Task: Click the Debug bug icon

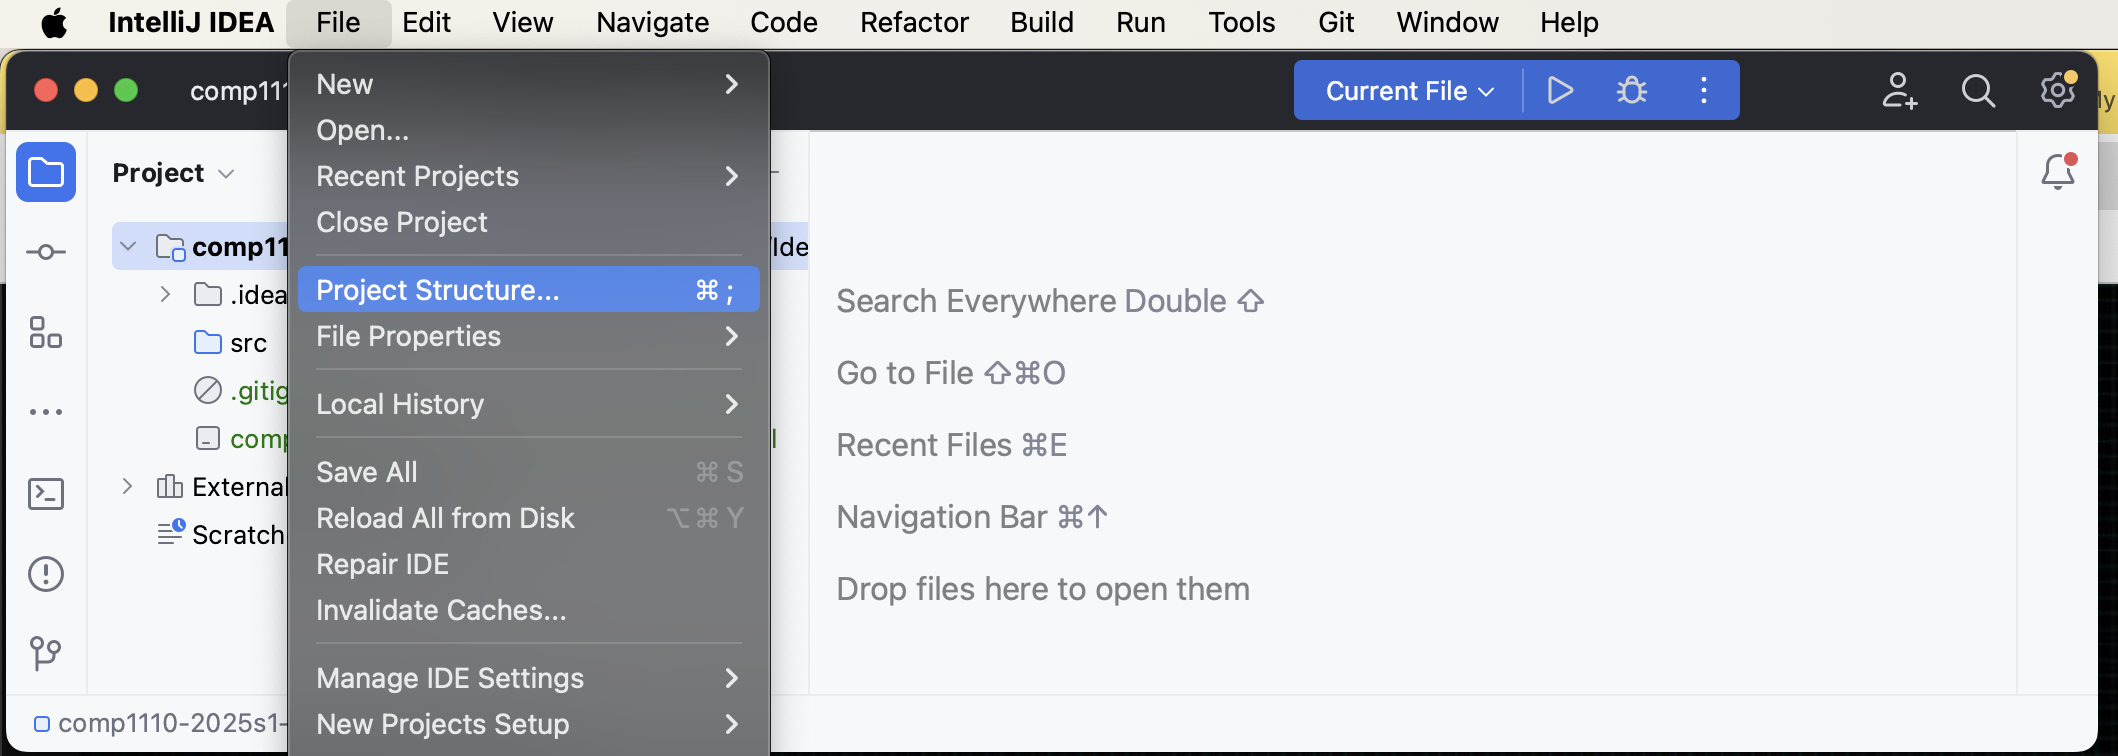Action: point(1631,91)
